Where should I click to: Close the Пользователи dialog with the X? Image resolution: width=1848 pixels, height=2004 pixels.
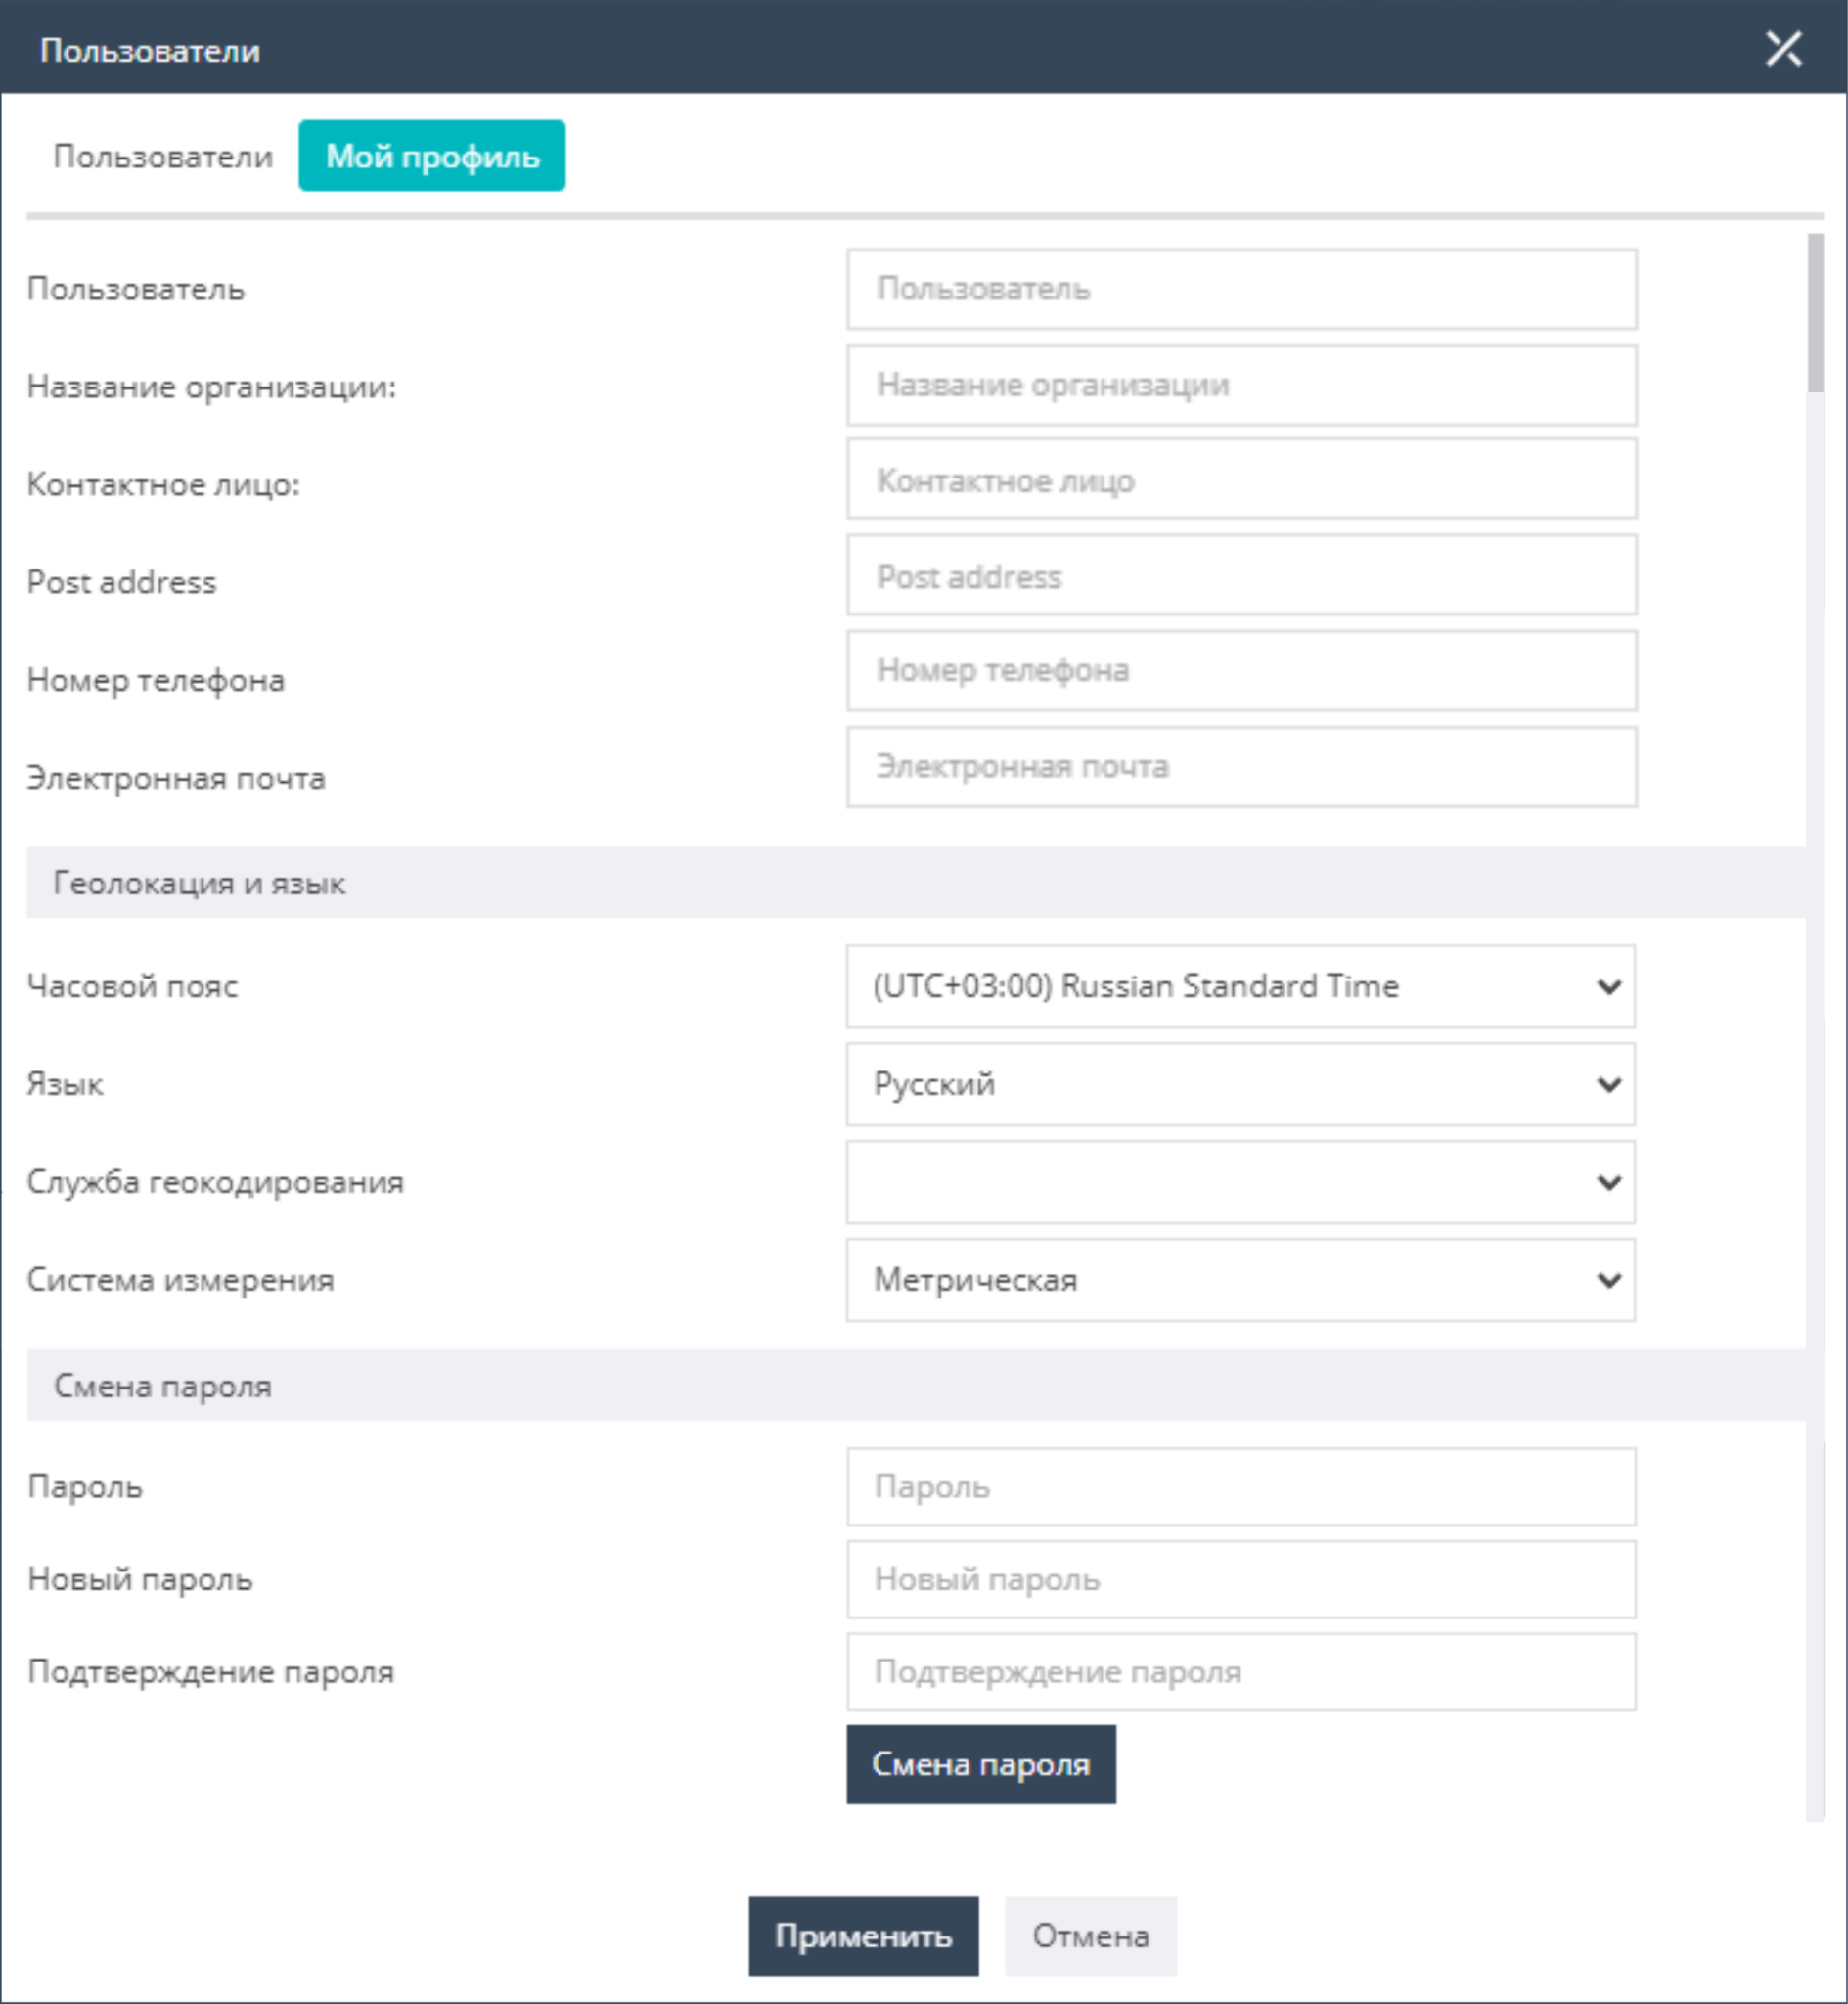[x=1783, y=48]
